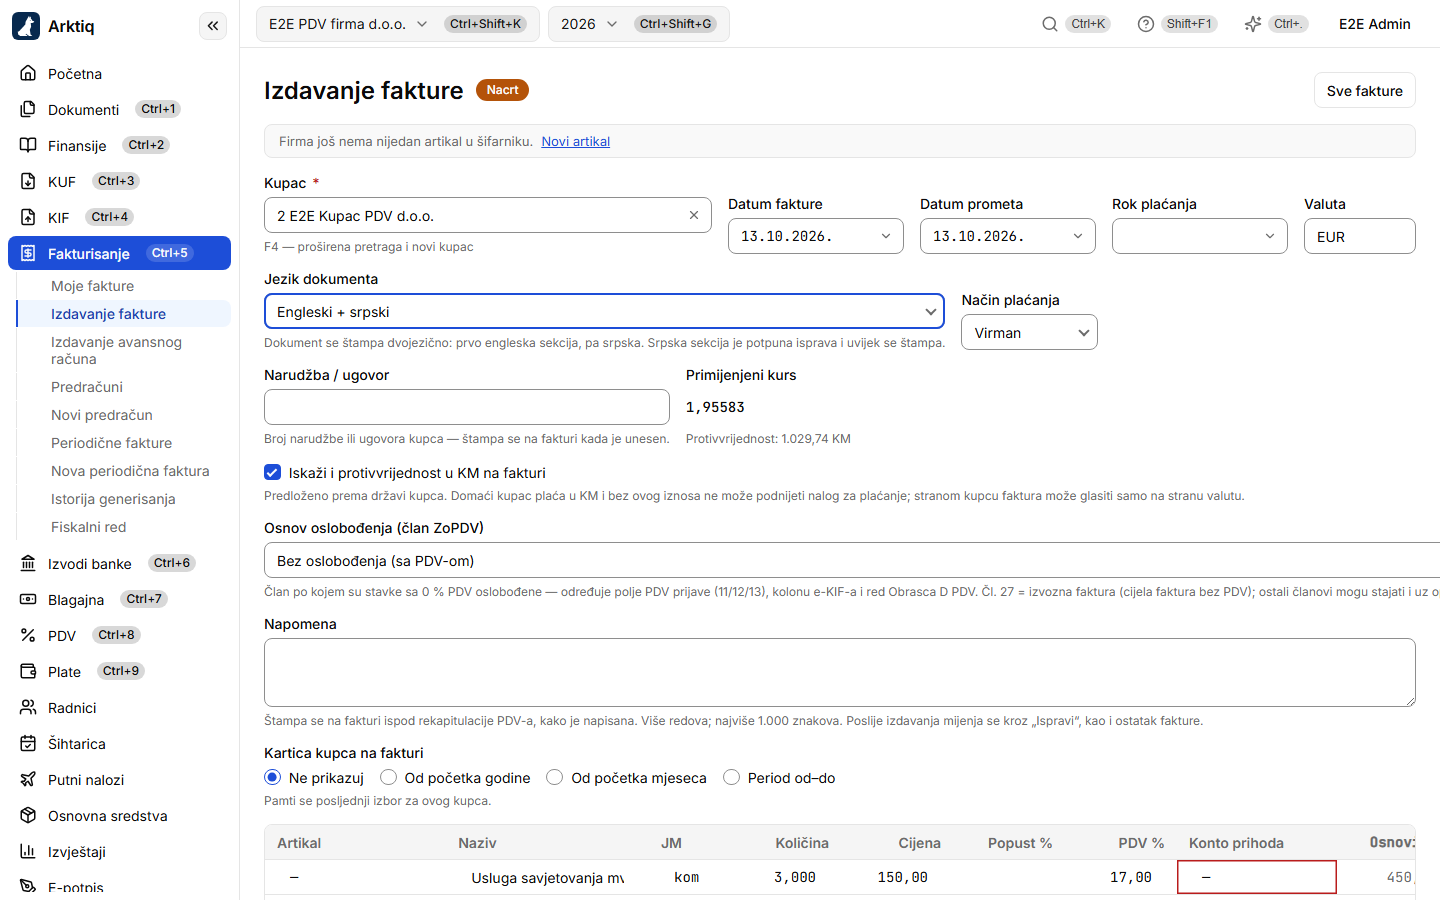
Task: Open KUF sidebar icon
Action: (x=28, y=181)
